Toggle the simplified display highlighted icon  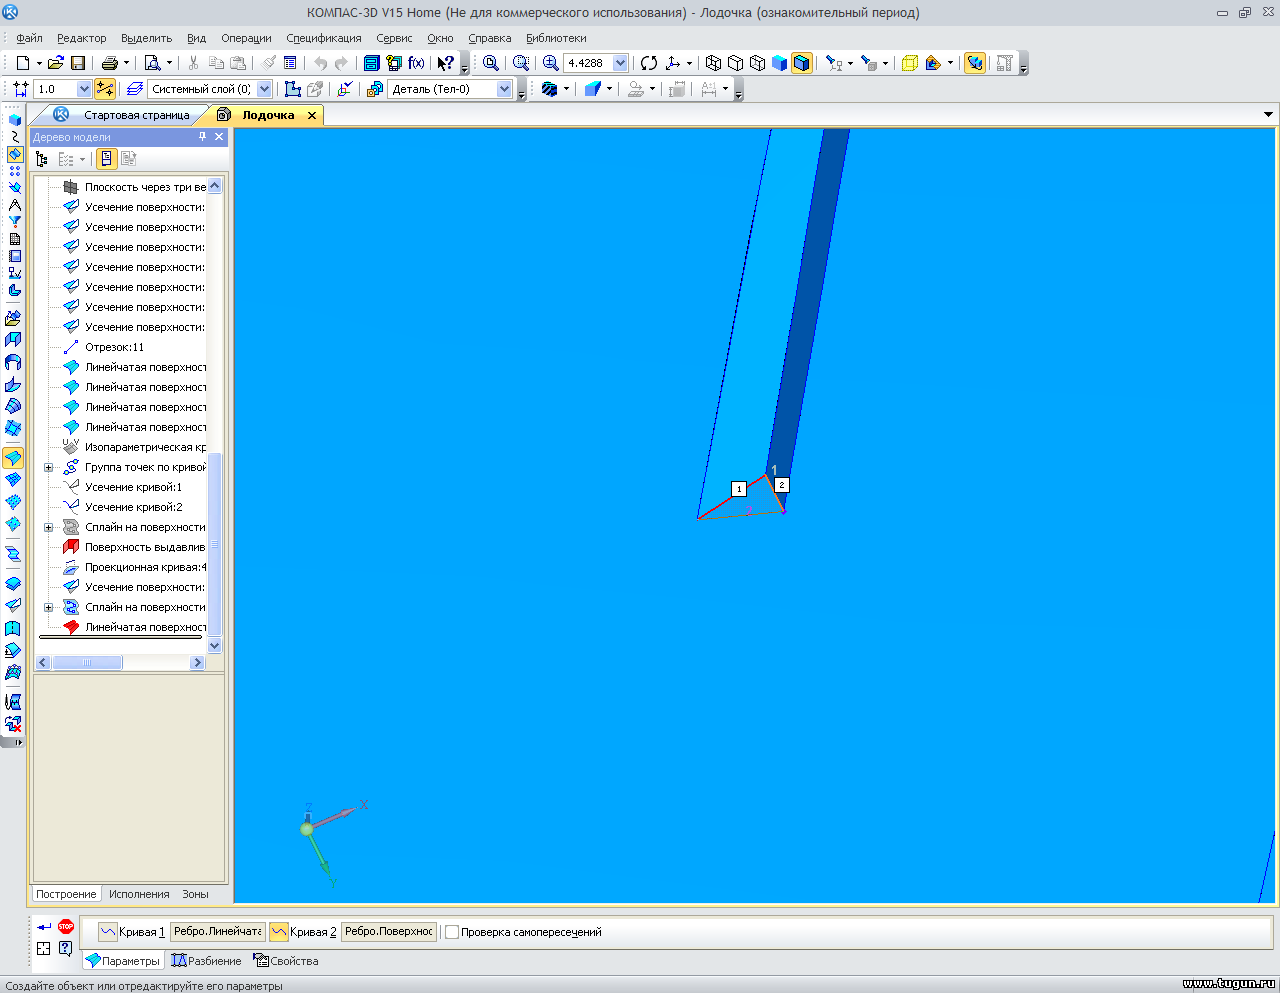975,63
